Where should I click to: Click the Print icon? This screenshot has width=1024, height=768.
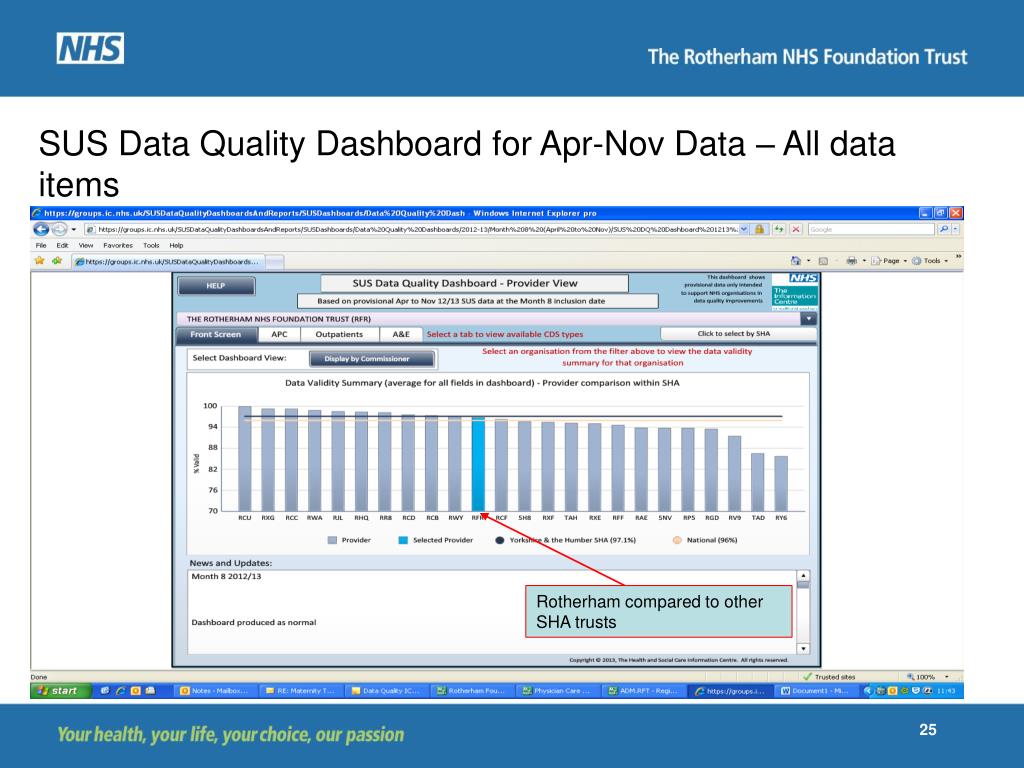(852, 261)
